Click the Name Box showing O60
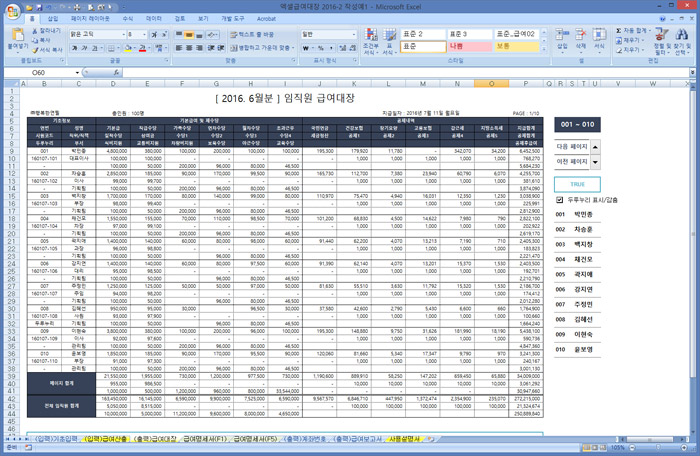 (x=38, y=72)
